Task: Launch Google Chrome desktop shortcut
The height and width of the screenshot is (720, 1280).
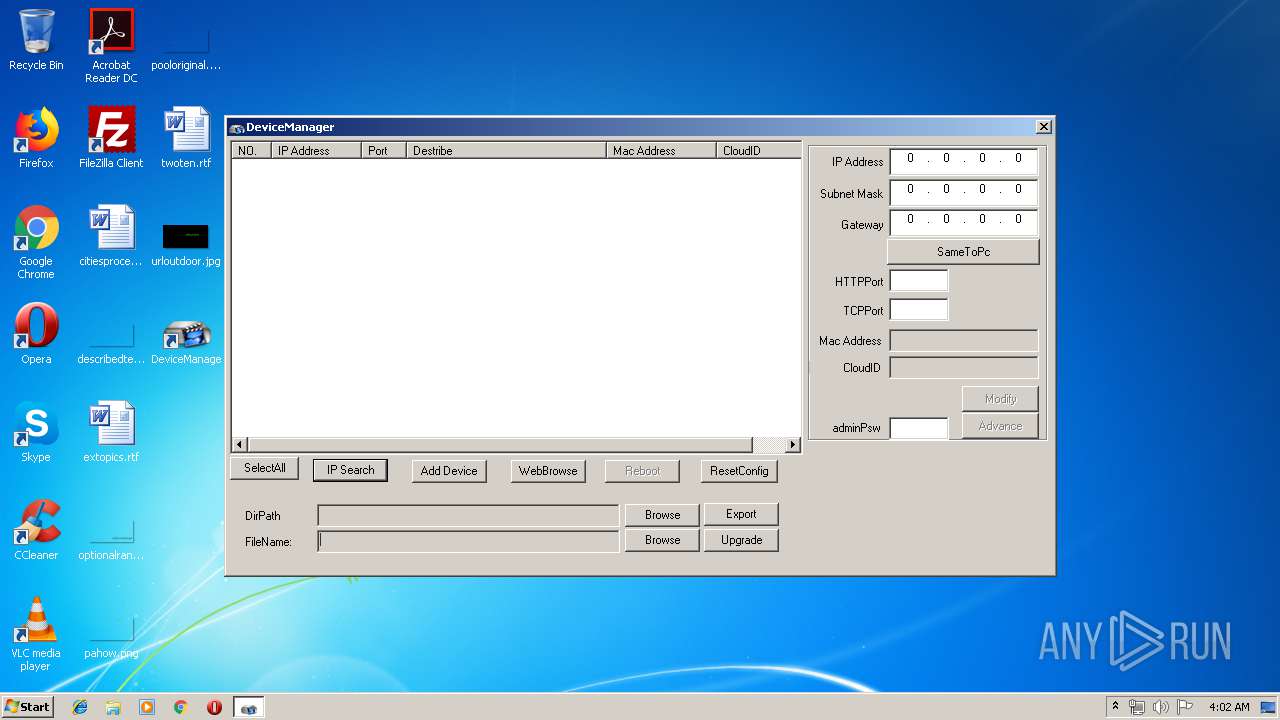Action: coord(36,242)
